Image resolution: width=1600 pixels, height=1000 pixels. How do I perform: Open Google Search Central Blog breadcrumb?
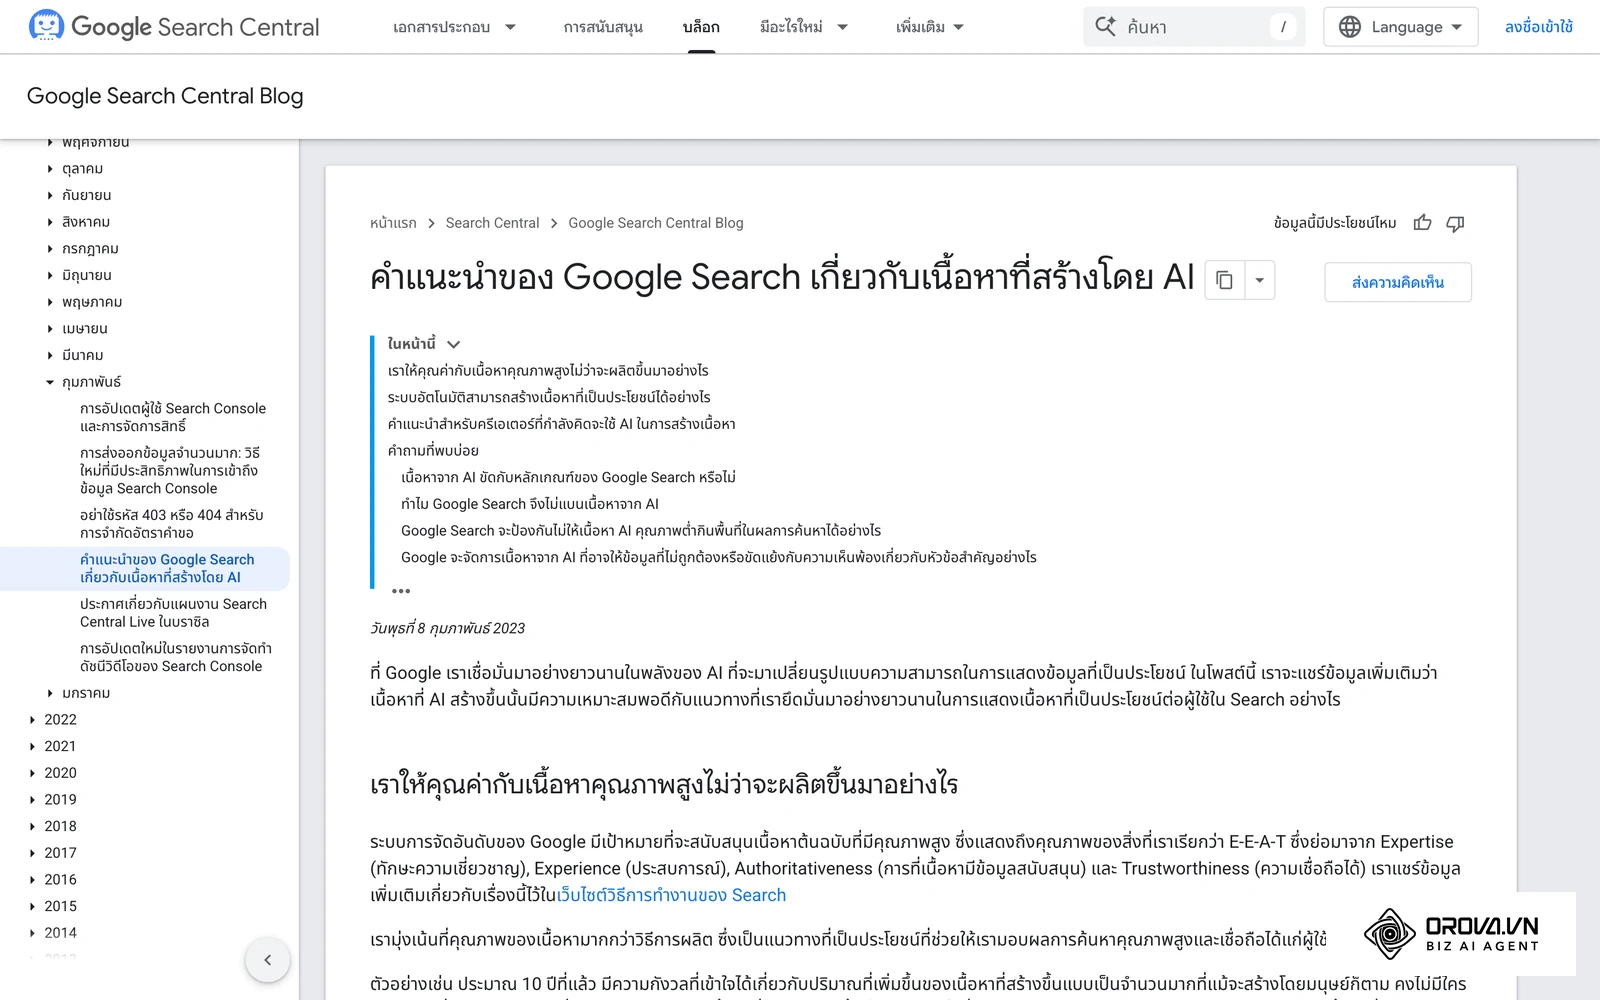click(x=656, y=223)
